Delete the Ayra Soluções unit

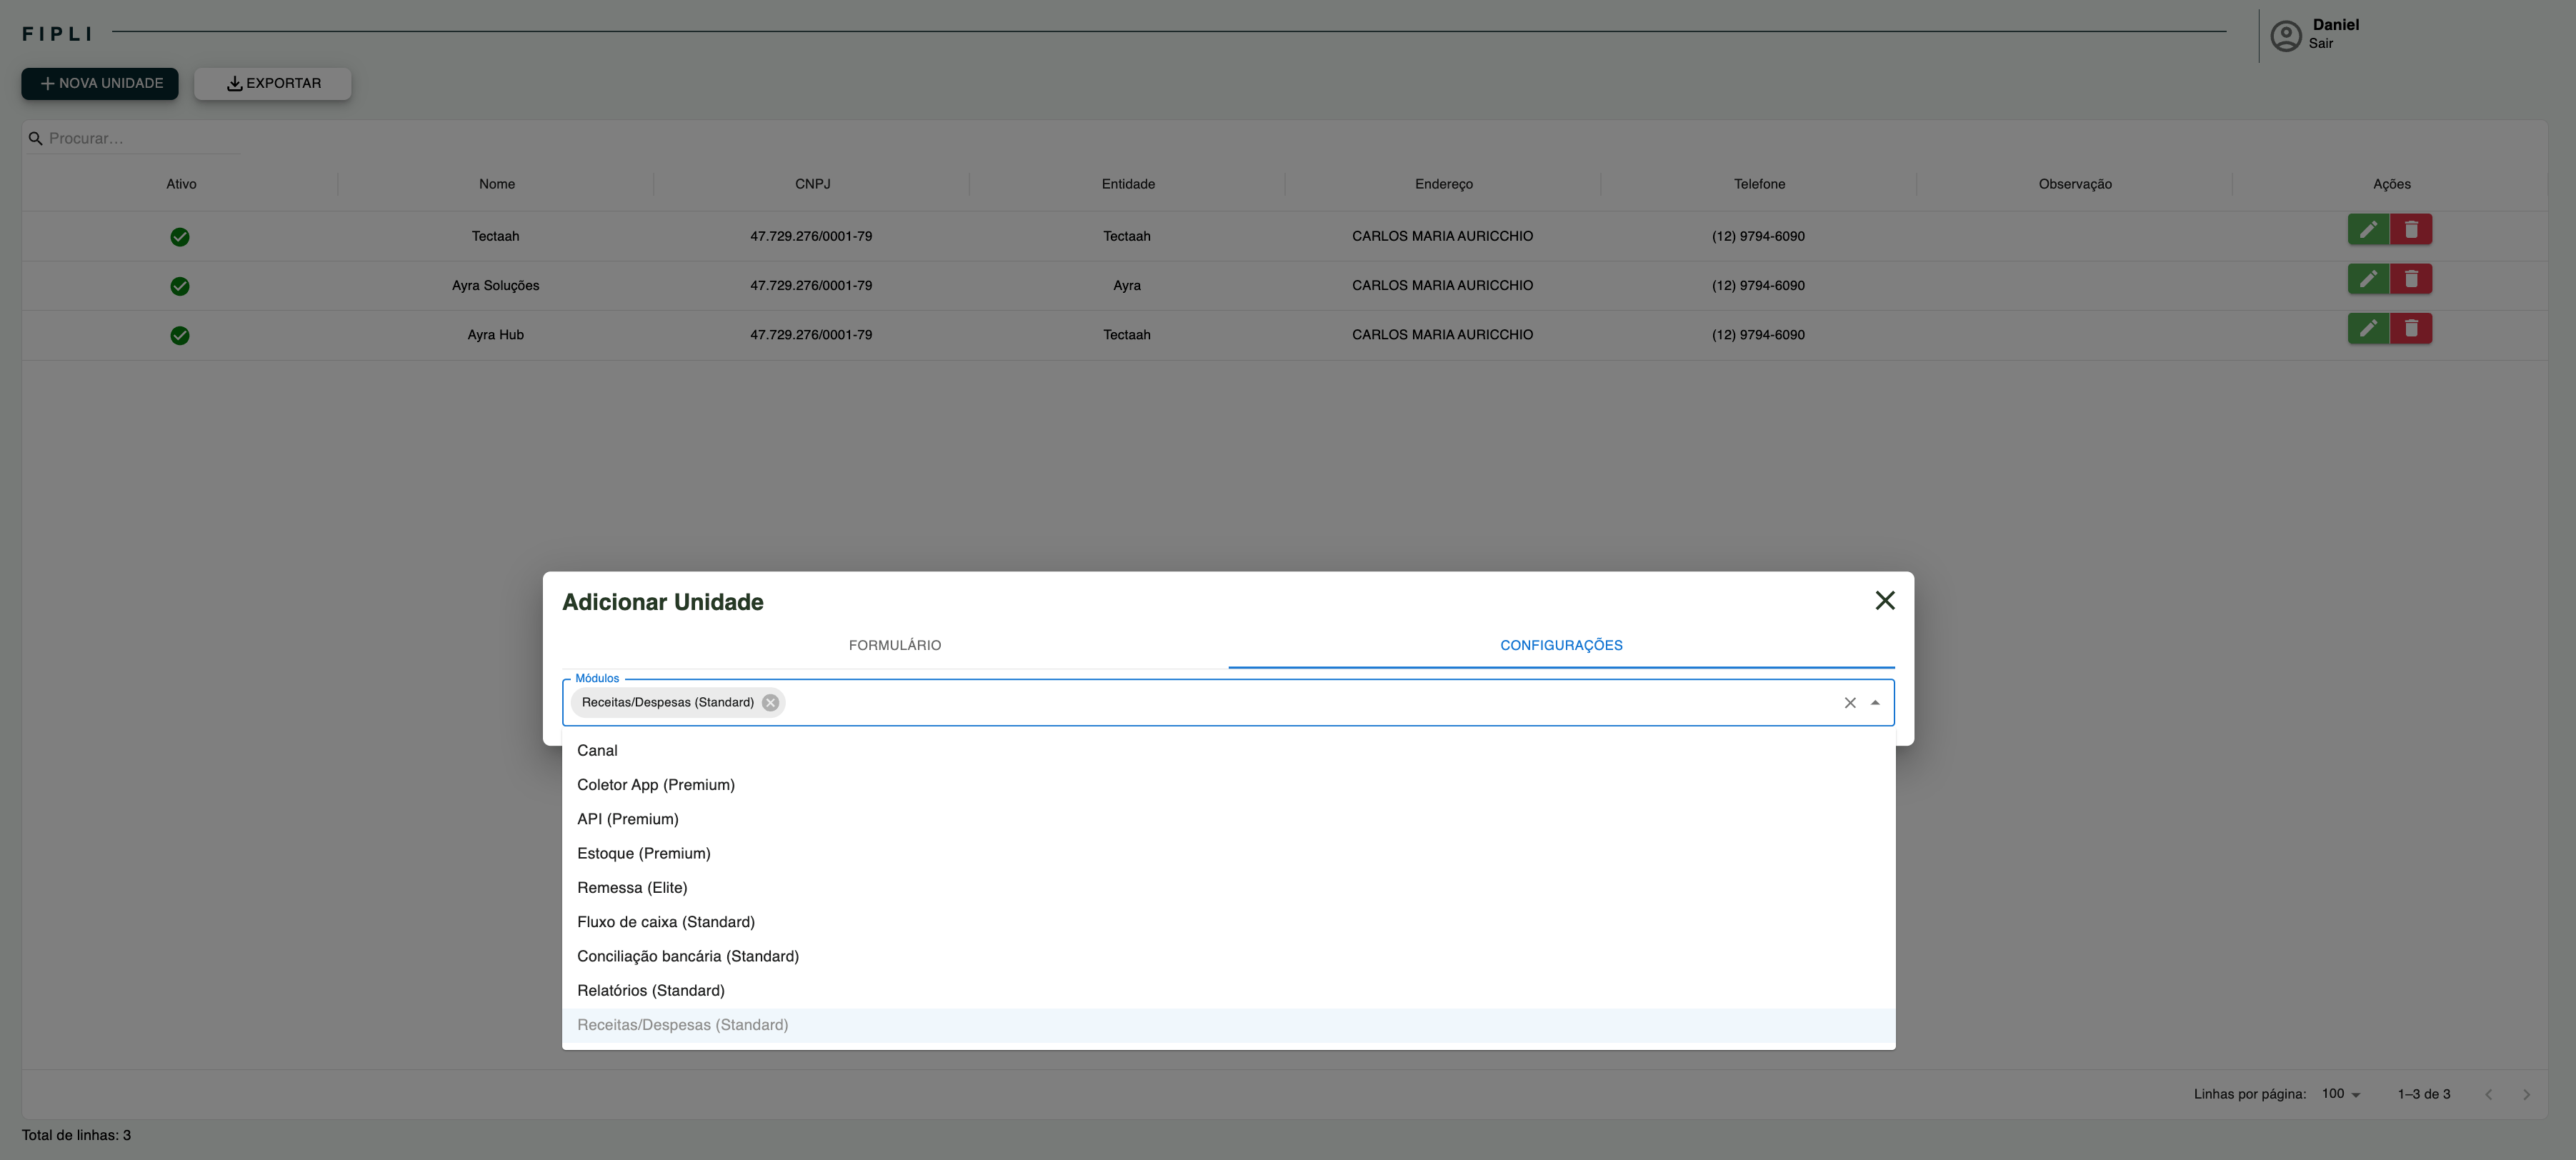(x=2410, y=279)
